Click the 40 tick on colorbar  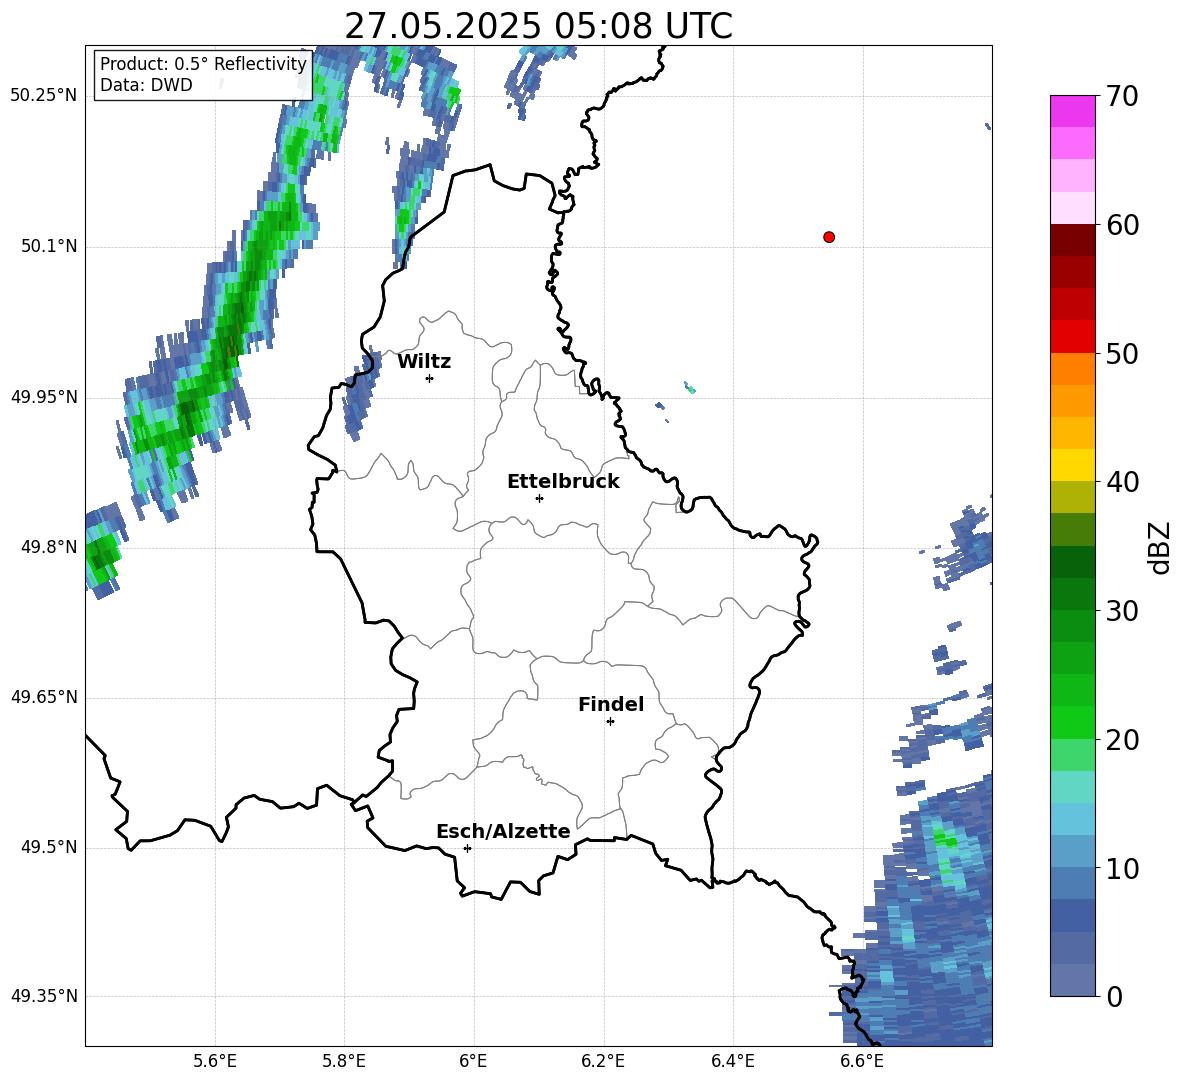1122,482
